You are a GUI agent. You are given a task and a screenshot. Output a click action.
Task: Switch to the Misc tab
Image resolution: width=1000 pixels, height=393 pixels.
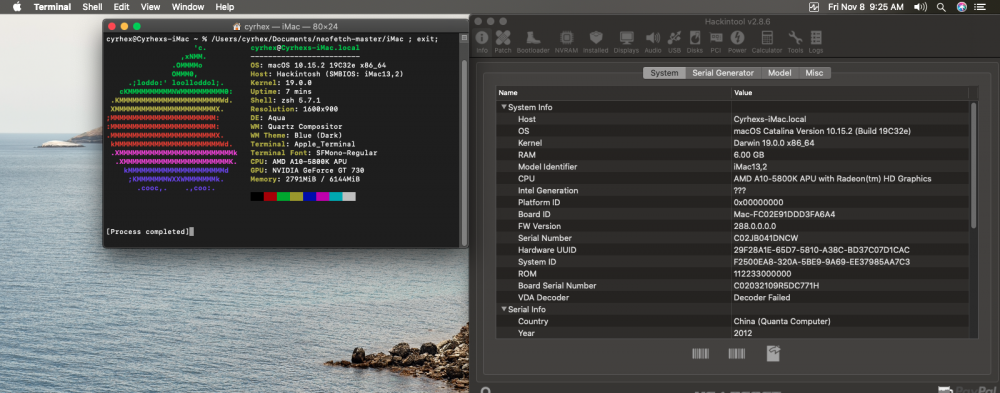(x=814, y=73)
